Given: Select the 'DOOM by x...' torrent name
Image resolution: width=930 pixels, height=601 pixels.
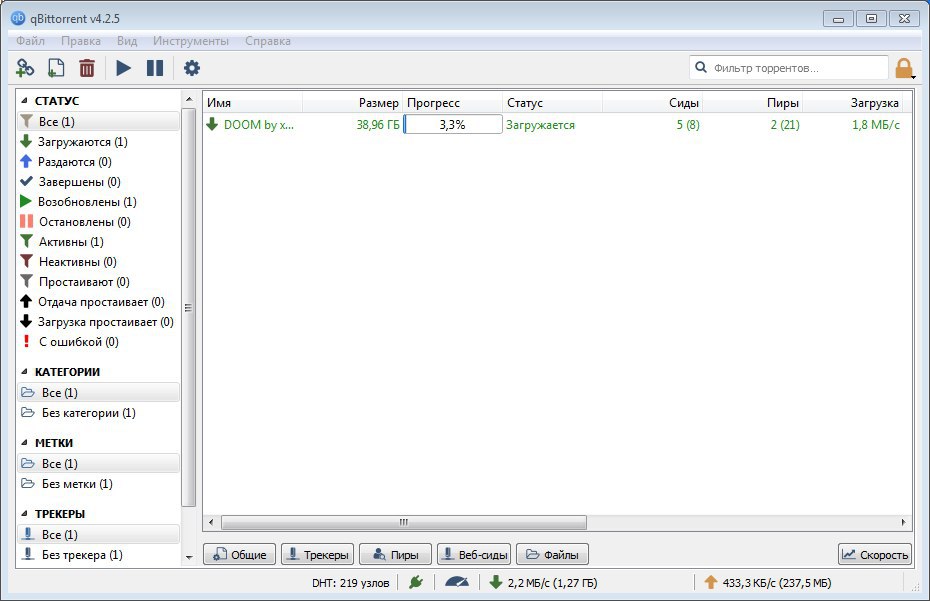Looking at the screenshot, I should click(259, 125).
